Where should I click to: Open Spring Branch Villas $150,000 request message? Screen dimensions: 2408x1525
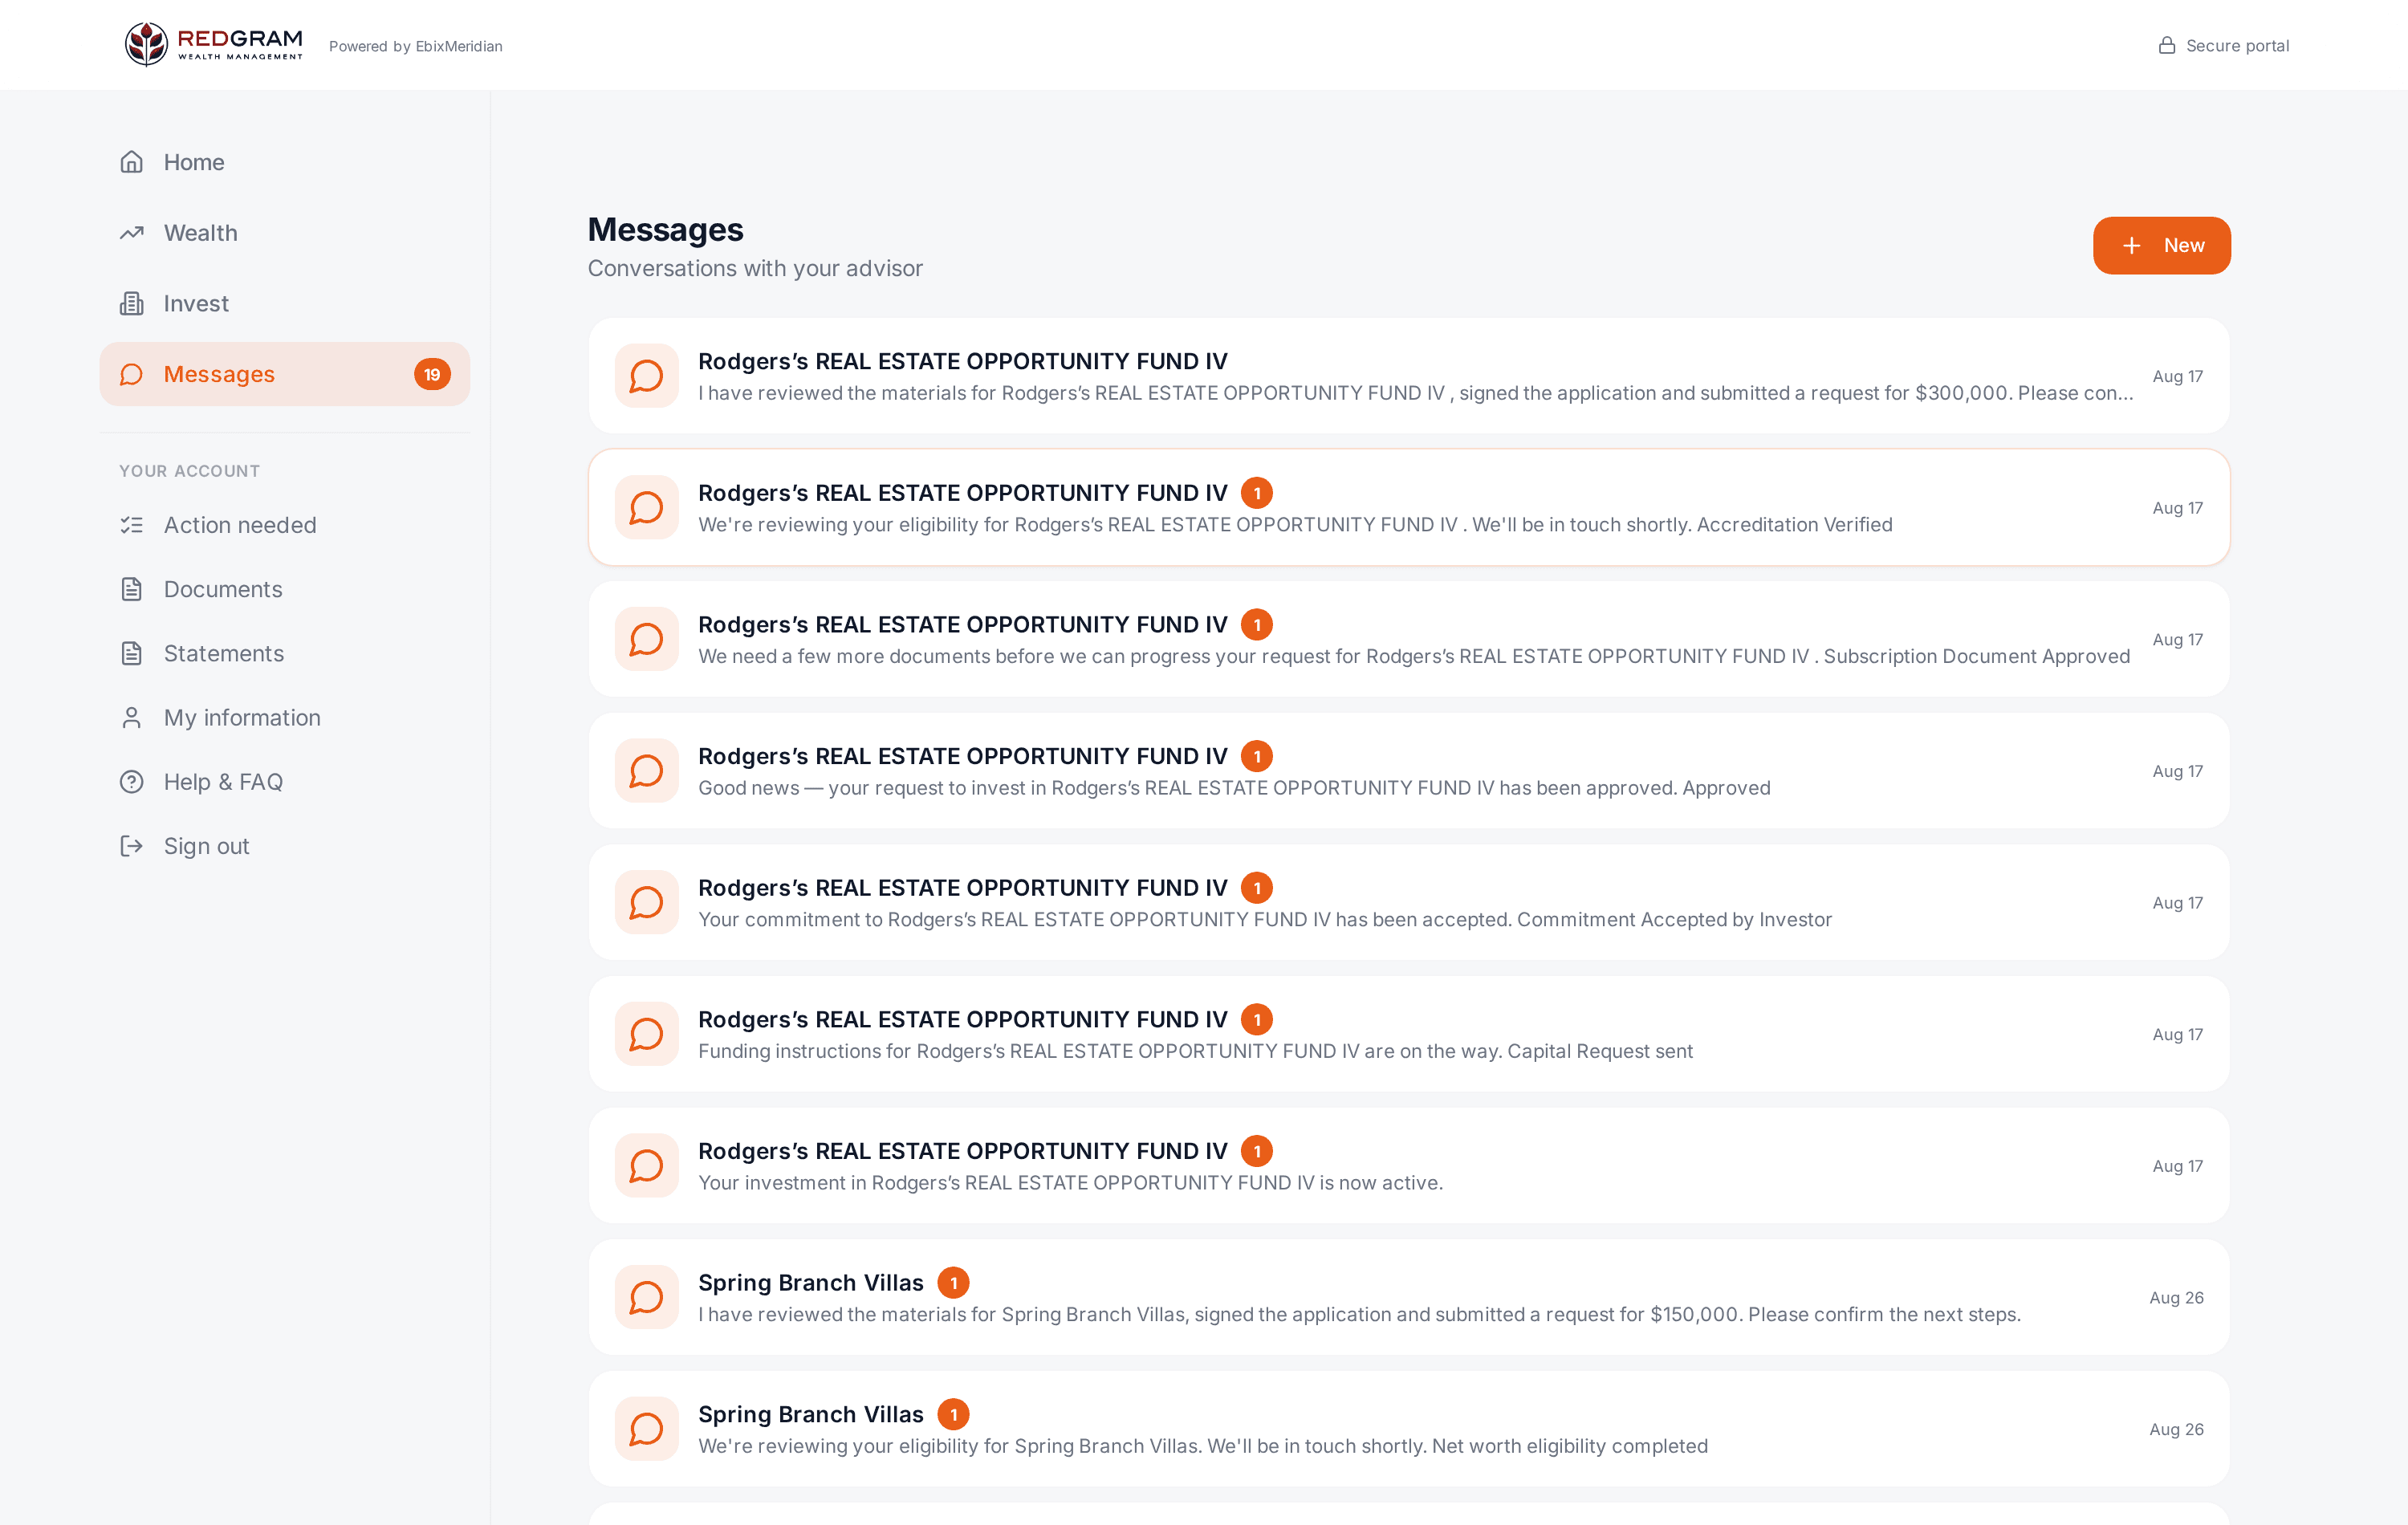tap(1408, 1298)
